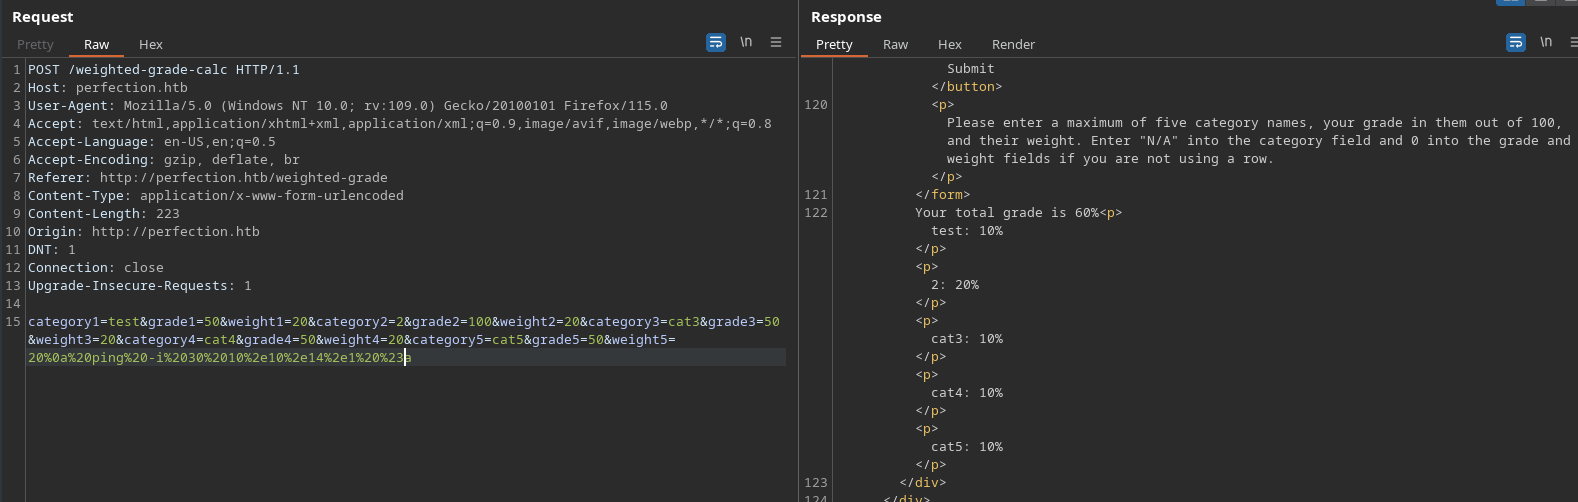Click the Connection: close header
Screen dimensions: 1578x502
pos(96,267)
